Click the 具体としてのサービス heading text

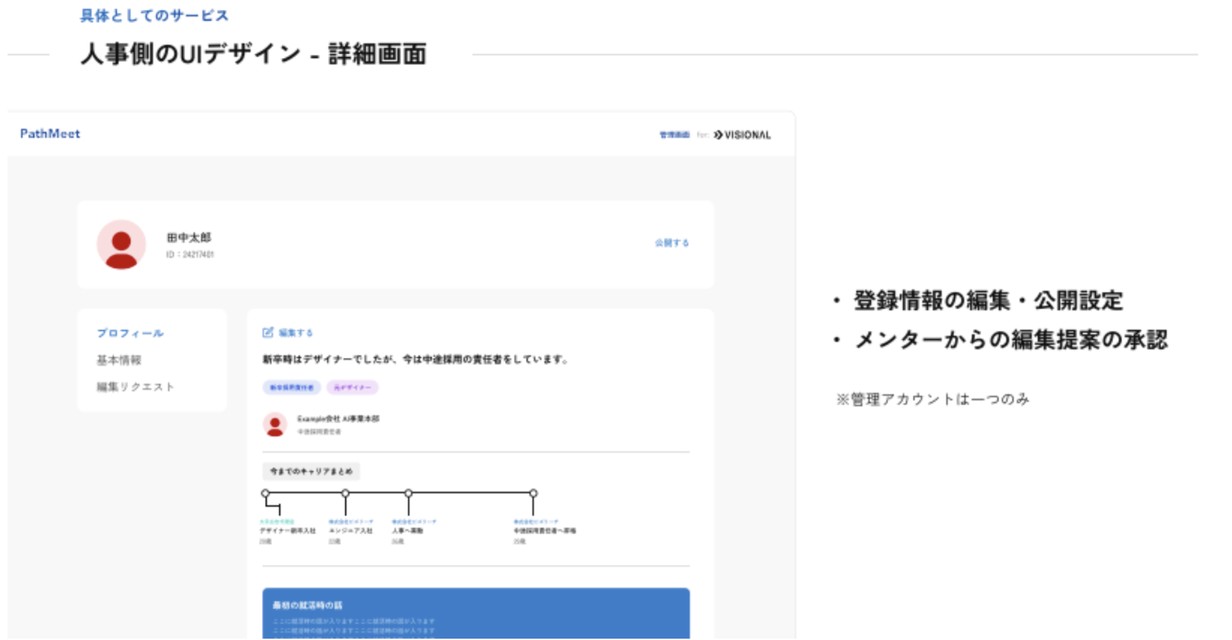click(x=155, y=15)
